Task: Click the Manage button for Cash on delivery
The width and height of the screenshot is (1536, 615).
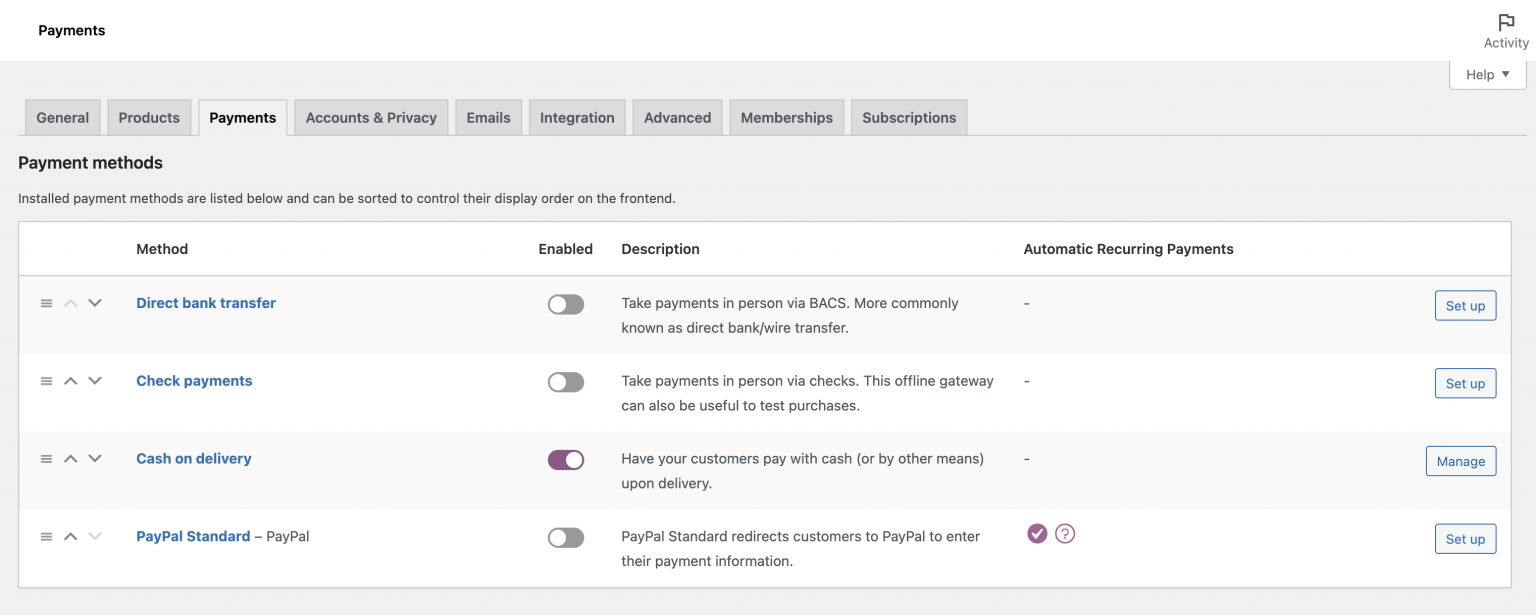Action: point(1461,461)
